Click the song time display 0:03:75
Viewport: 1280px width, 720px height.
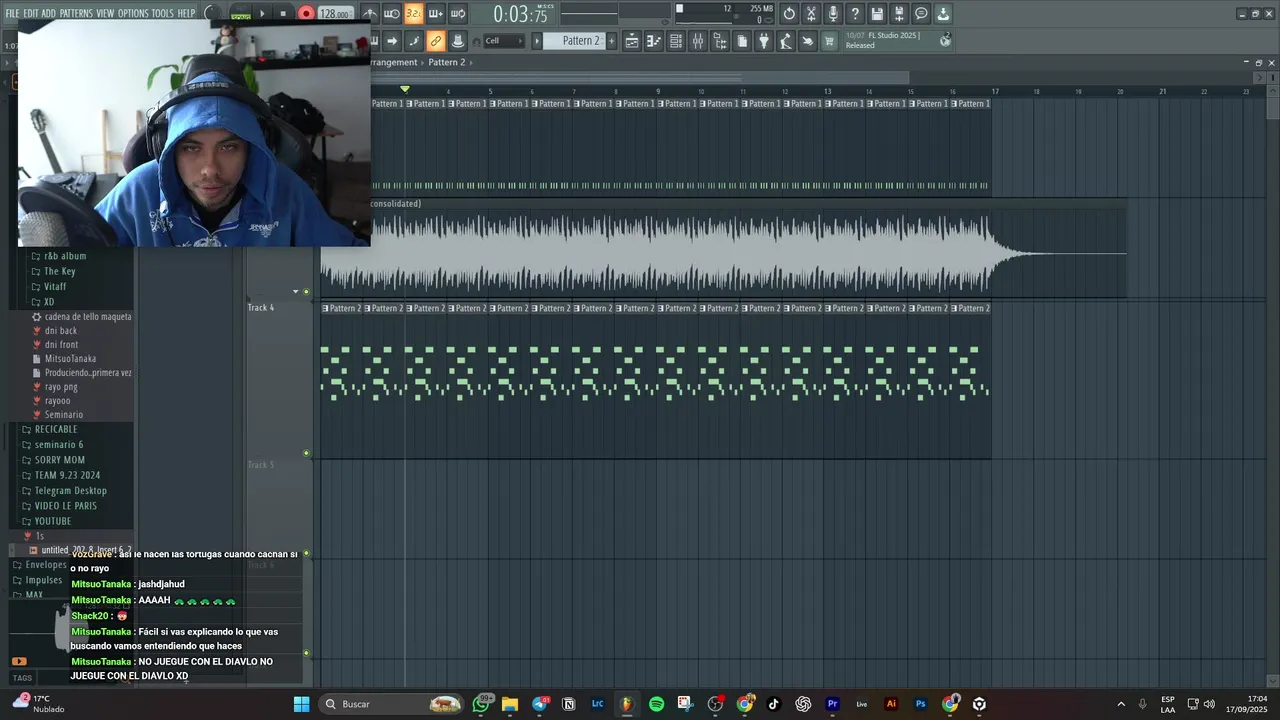pos(520,14)
